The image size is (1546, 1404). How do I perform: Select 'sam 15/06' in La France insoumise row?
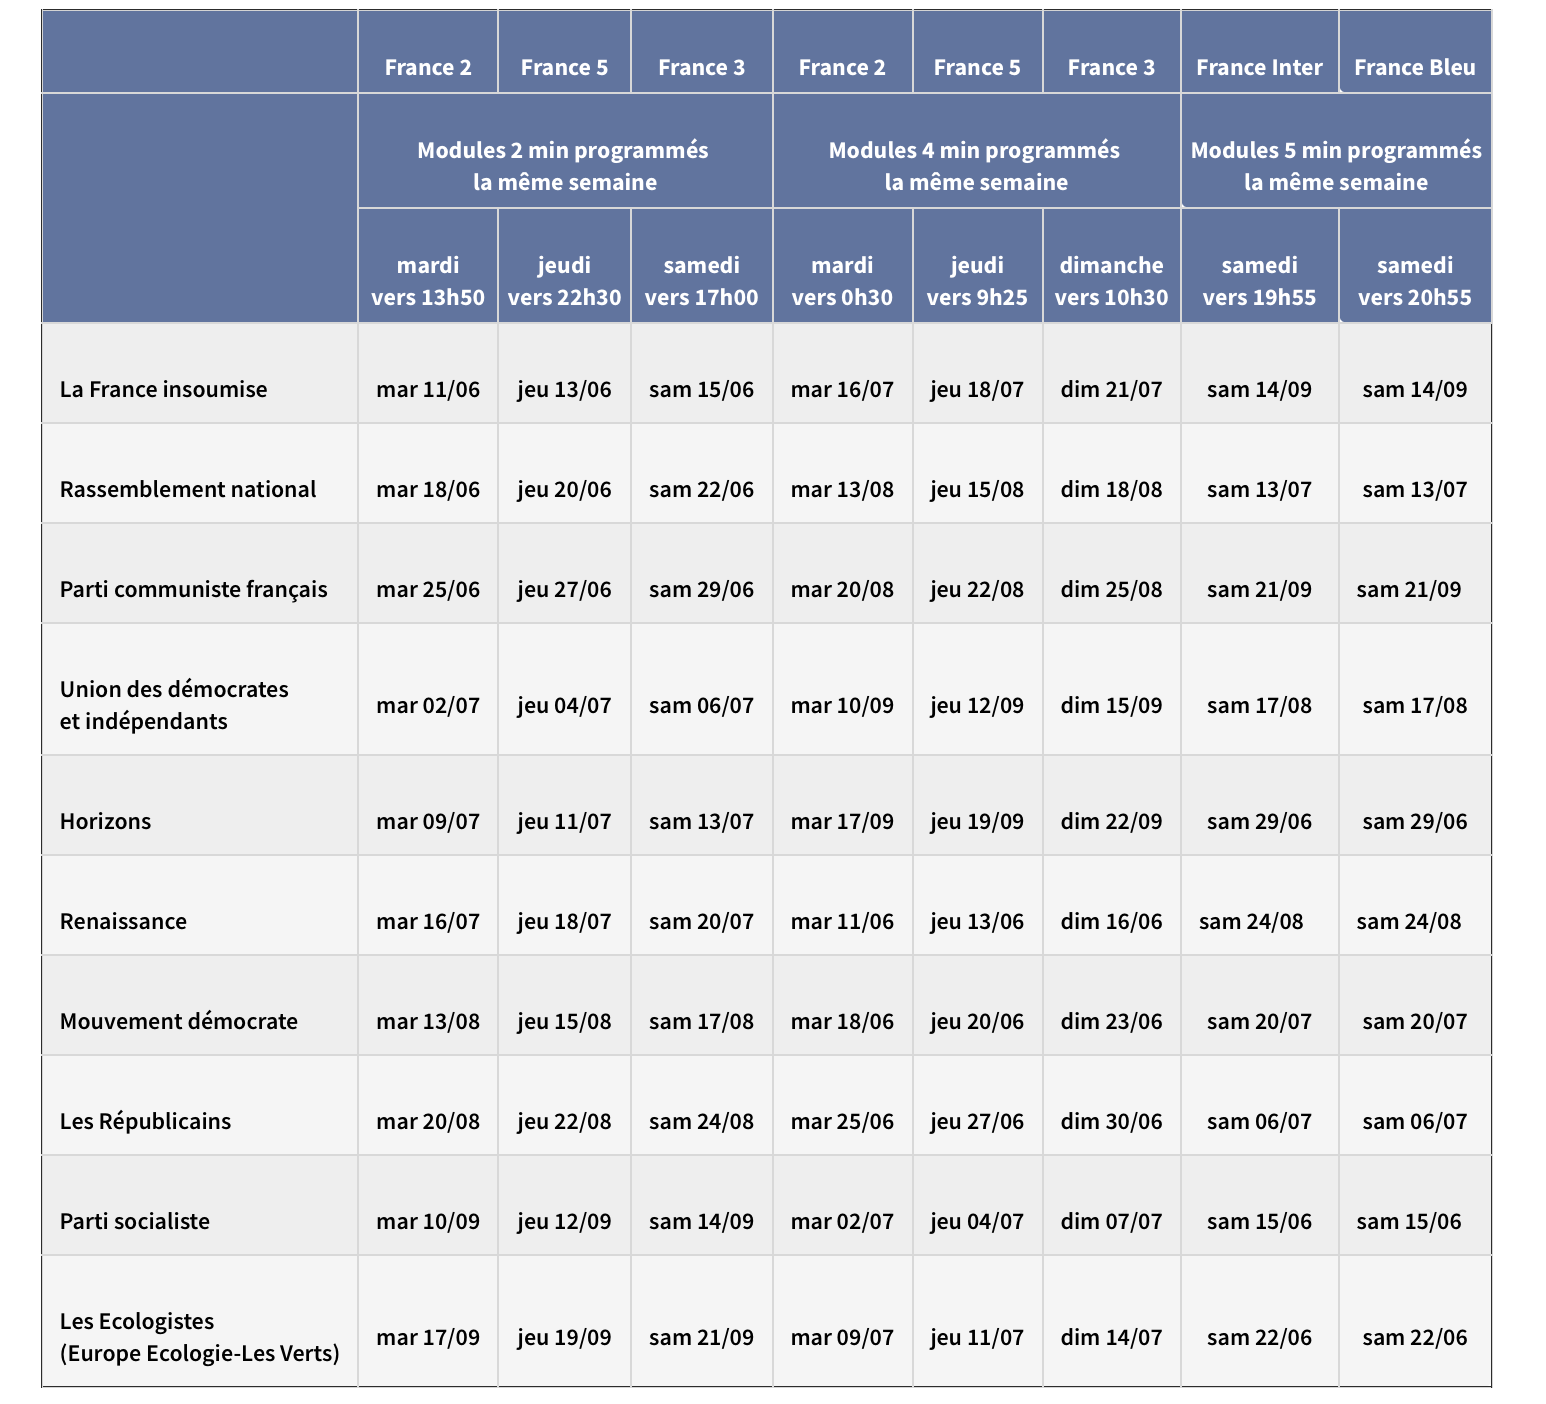[x=702, y=389]
